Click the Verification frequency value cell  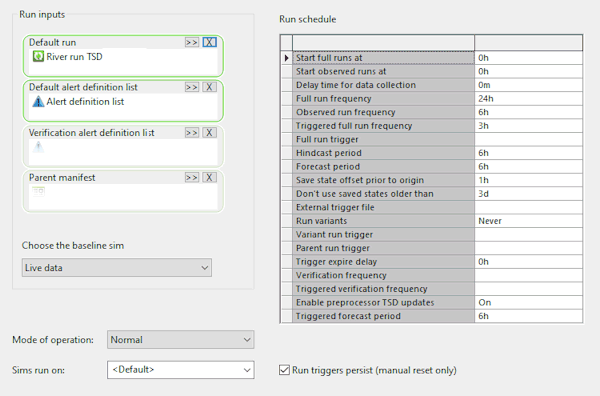[x=528, y=275]
